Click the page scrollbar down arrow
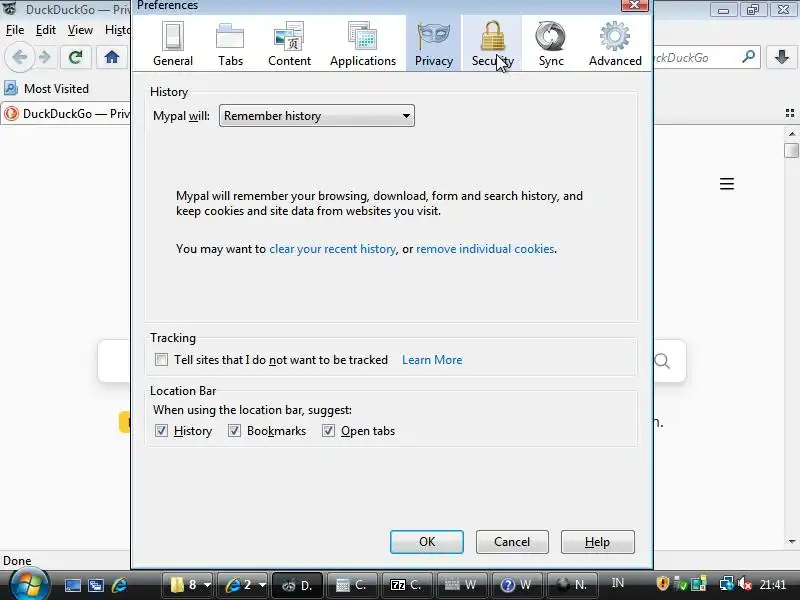Viewport: 800px width, 600px height. (792, 542)
